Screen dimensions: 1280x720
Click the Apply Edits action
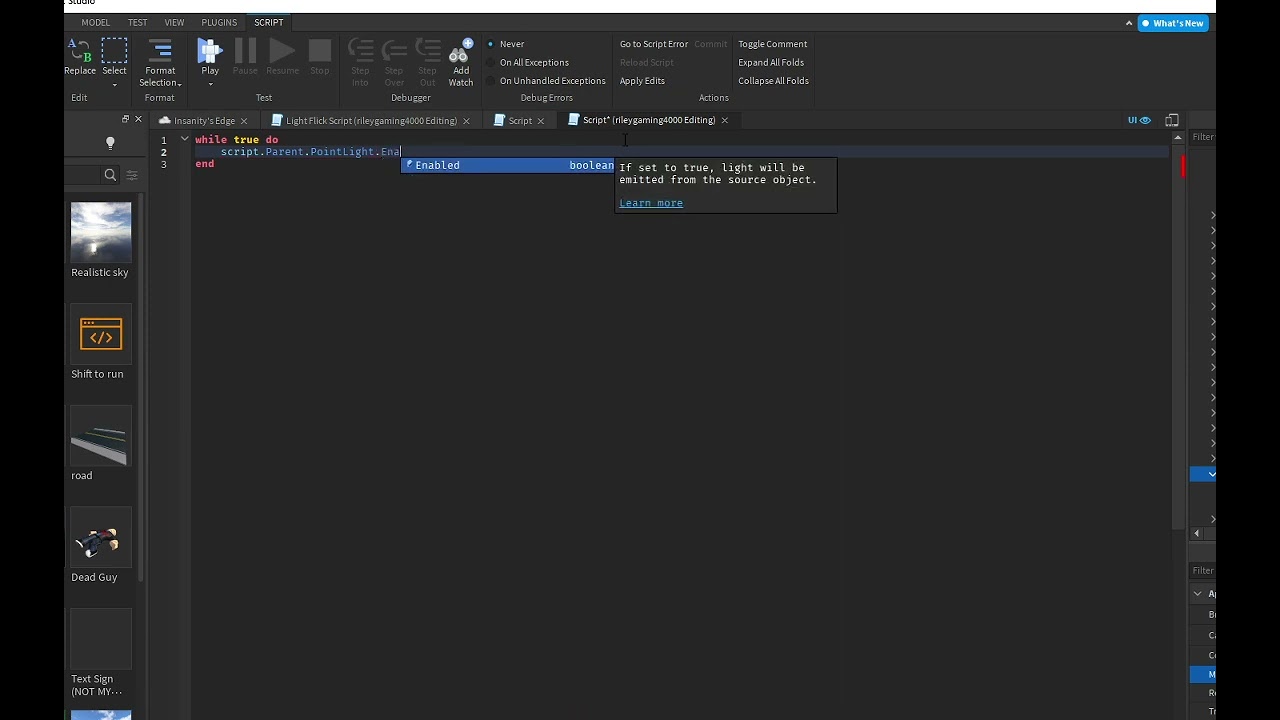click(642, 81)
